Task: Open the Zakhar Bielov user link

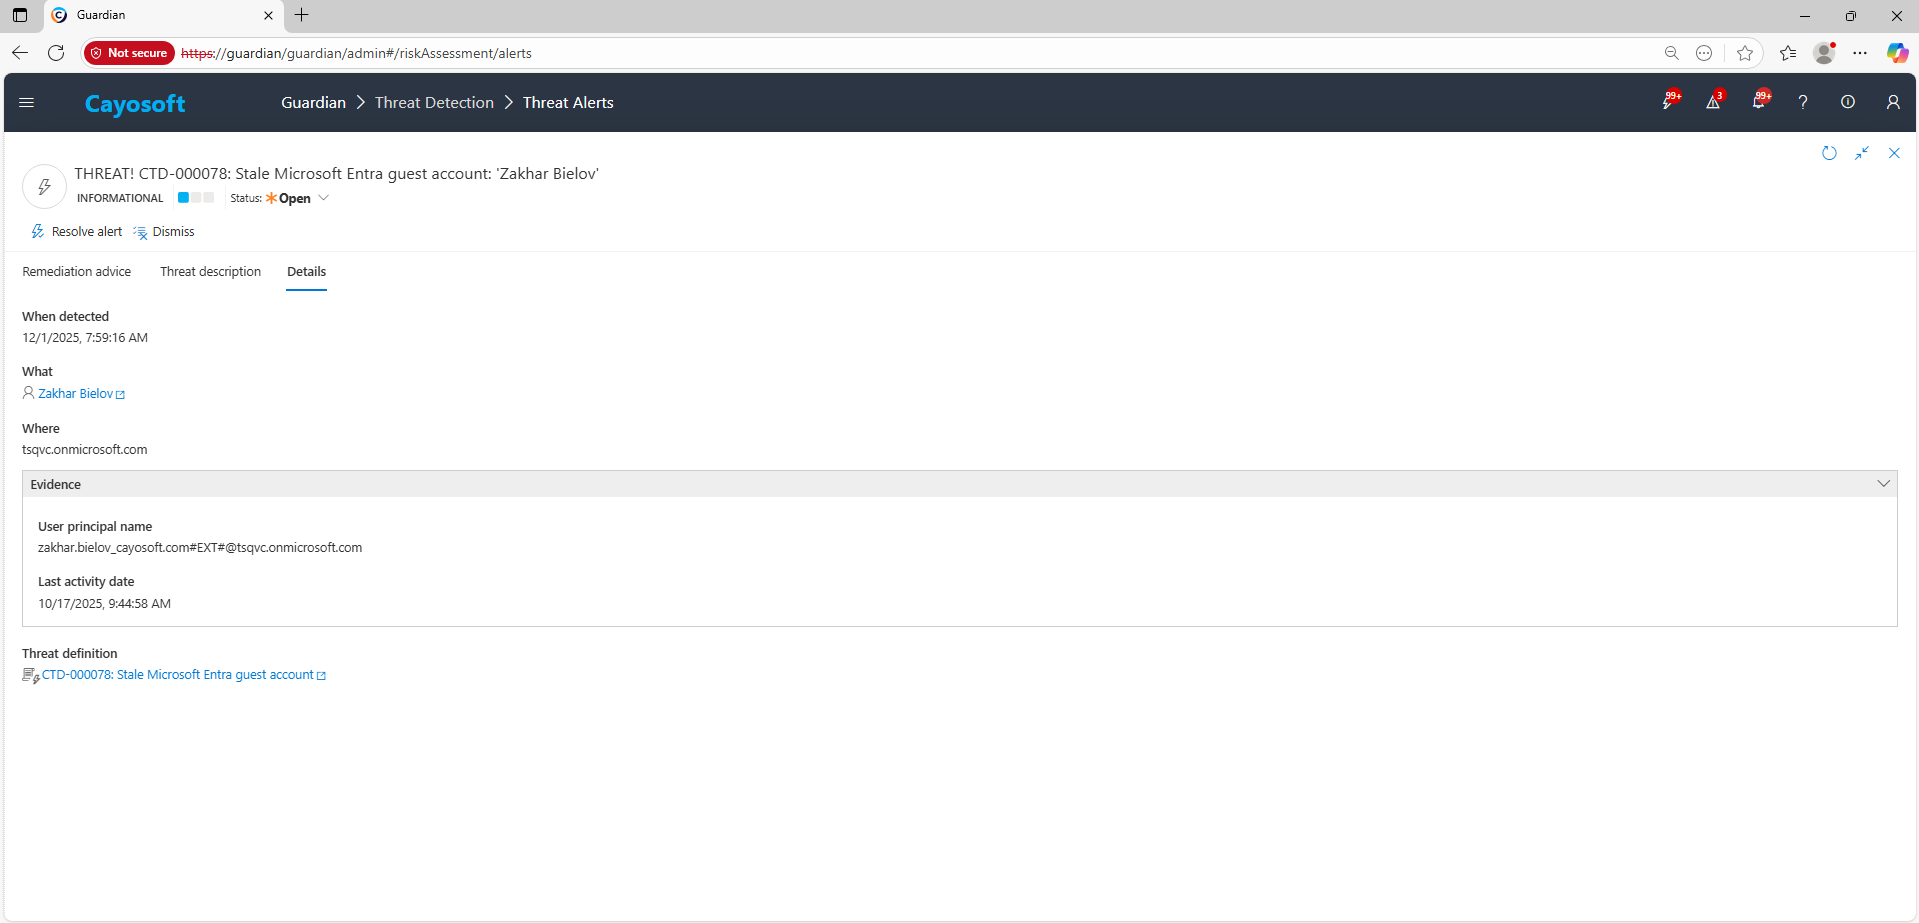Action: pos(80,392)
